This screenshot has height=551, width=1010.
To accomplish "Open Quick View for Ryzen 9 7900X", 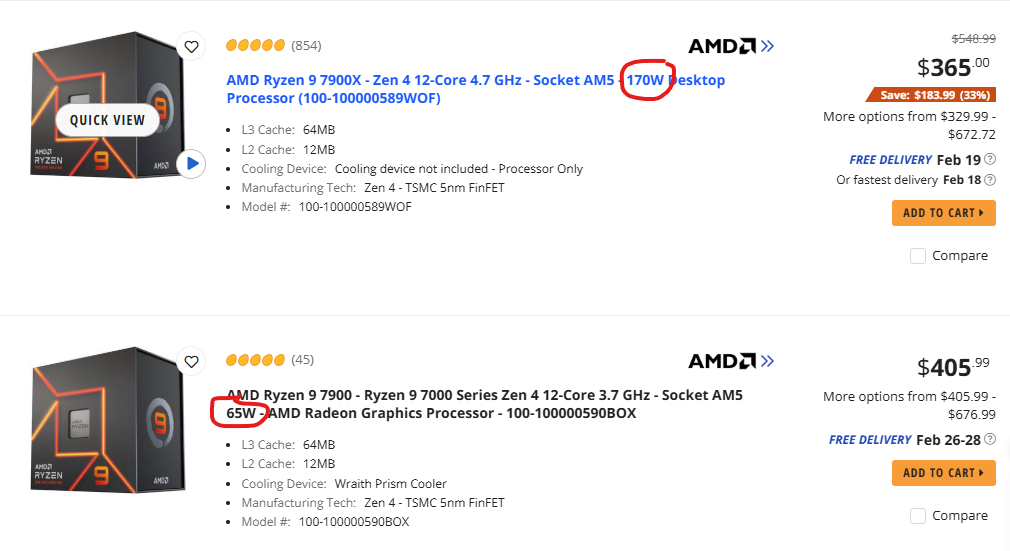I will click(x=107, y=120).
